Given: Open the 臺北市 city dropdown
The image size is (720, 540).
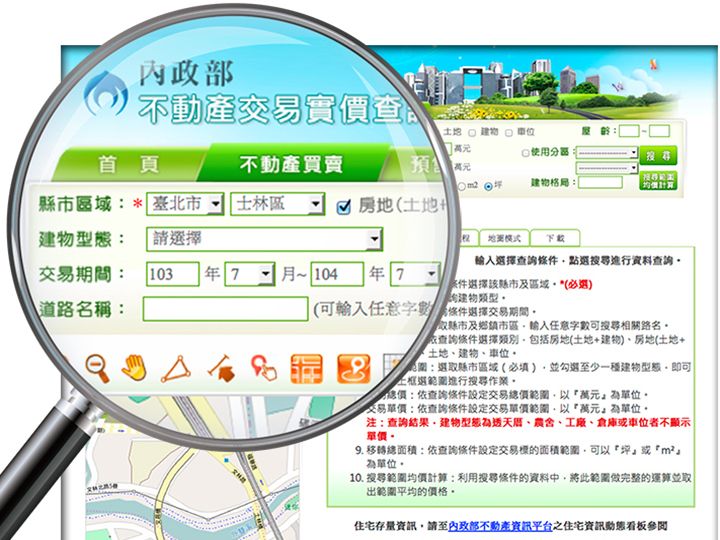Looking at the screenshot, I should pos(185,204).
